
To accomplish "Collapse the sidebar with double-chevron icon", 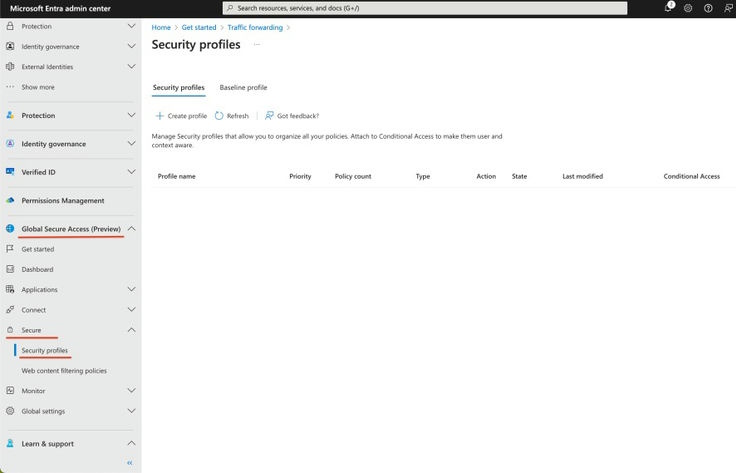I will click(130, 463).
